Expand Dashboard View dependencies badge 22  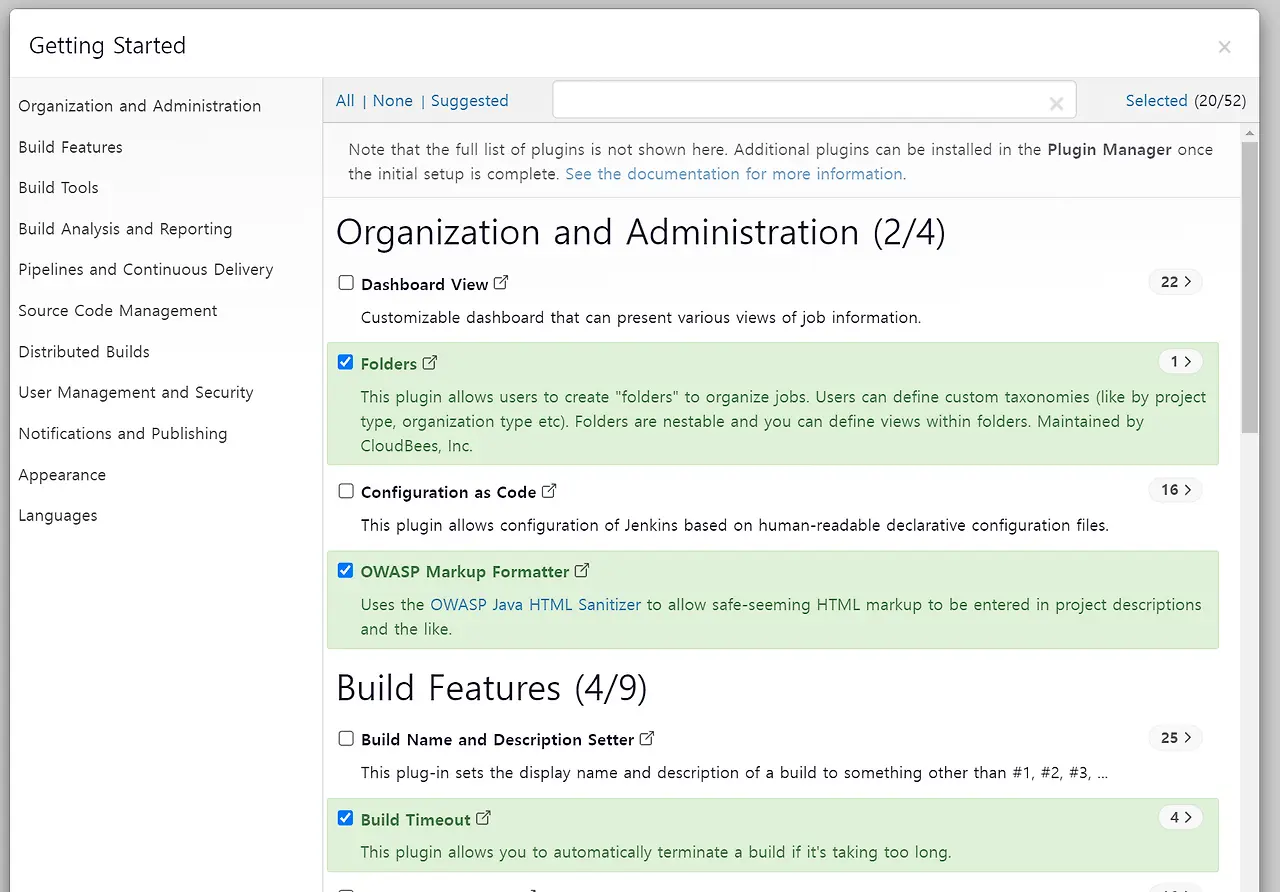click(1175, 282)
